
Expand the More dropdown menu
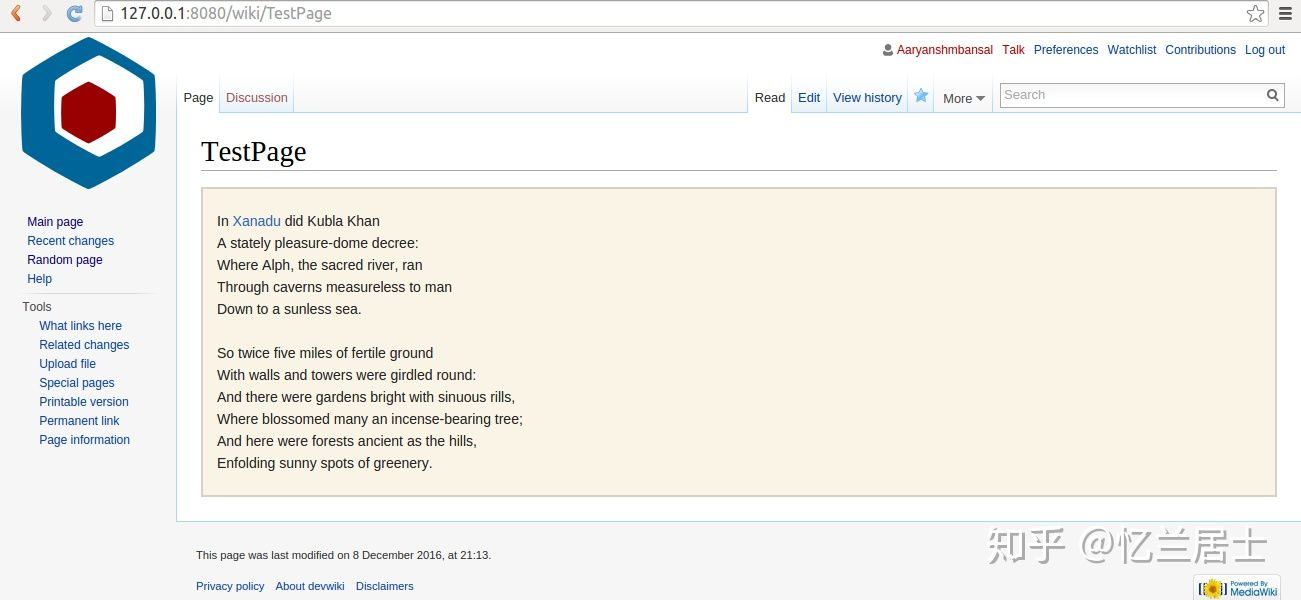tap(964, 98)
